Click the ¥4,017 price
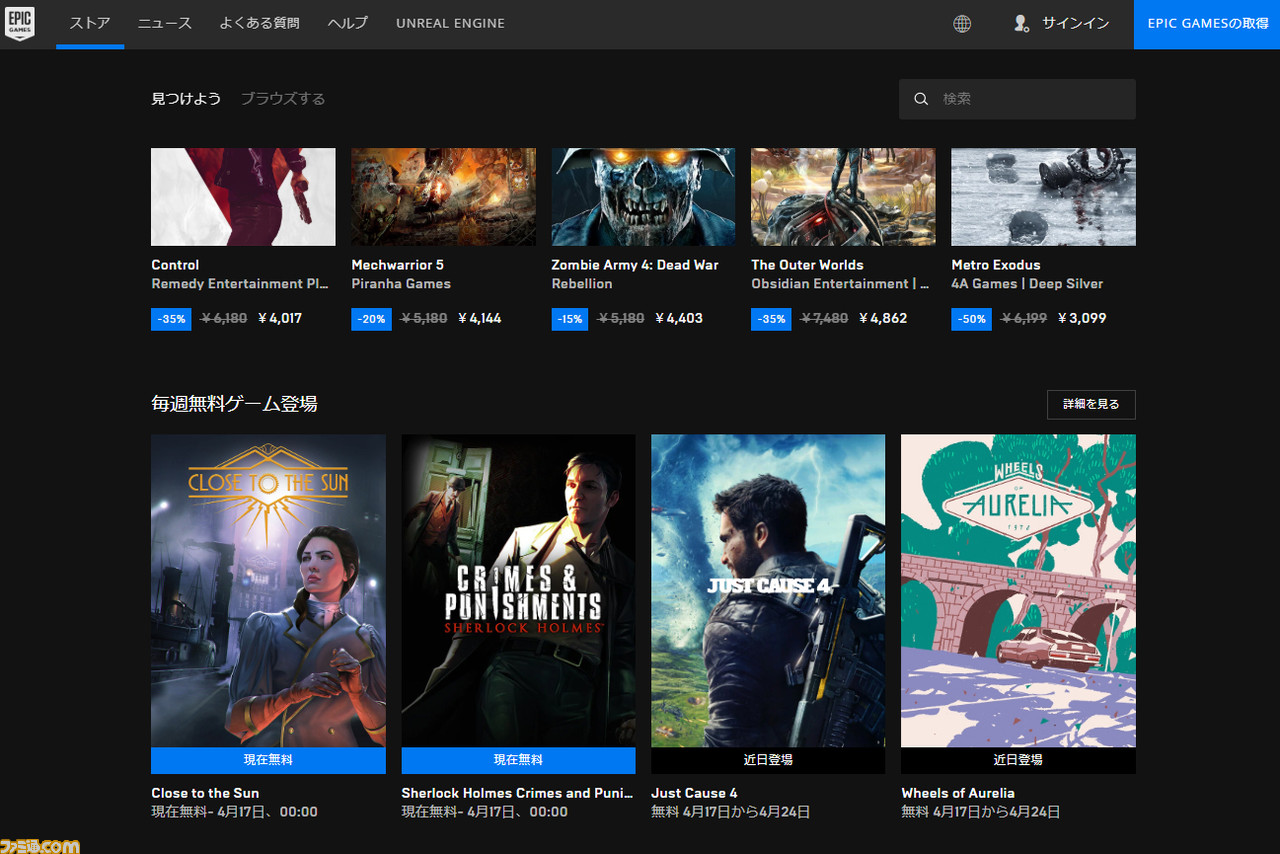The height and width of the screenshot is (854, 1280). pyautogui.click(x=280, y=319)
